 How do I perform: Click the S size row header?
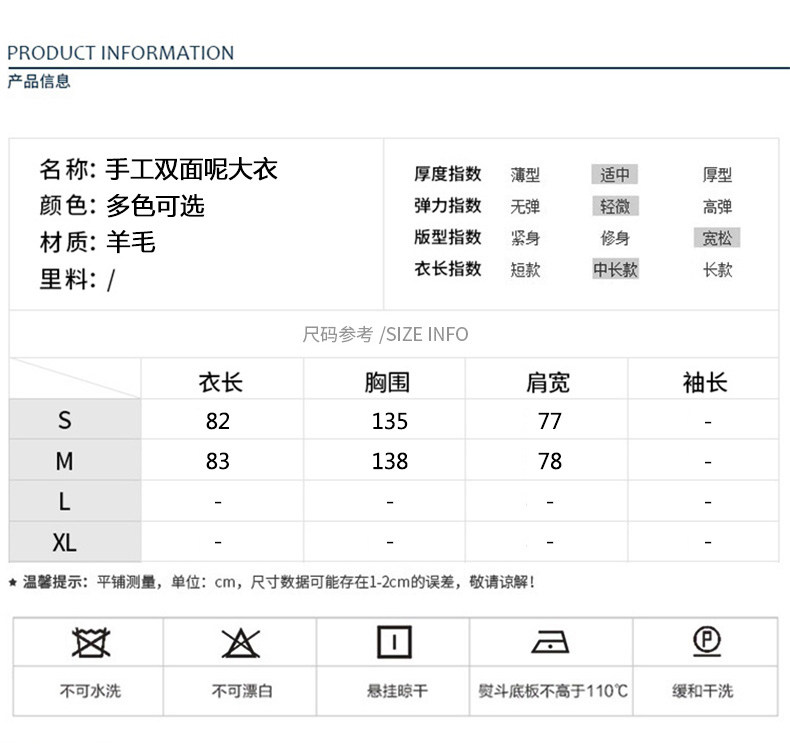coord(65,421)
